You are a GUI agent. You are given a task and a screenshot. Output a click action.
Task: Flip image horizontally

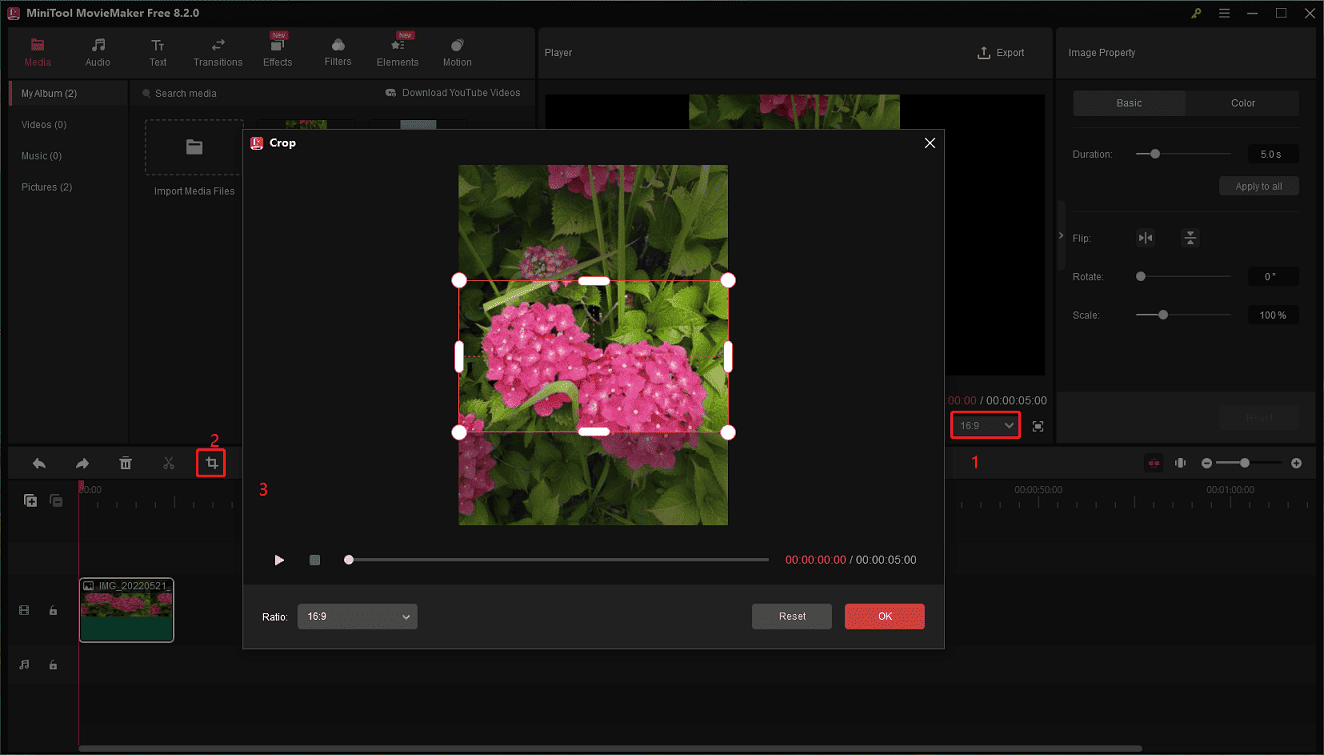pyautogui.click(x=1146, y=238)
